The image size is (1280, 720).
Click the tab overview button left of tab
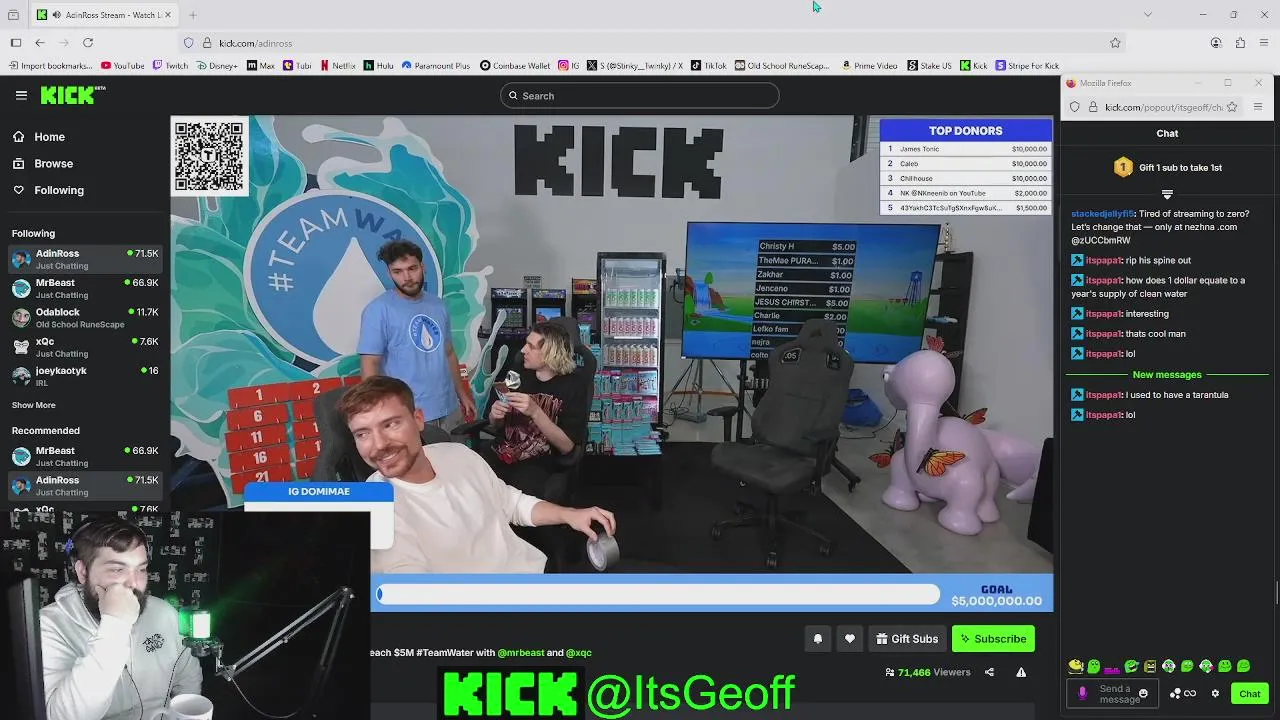[x=13, y=15]
